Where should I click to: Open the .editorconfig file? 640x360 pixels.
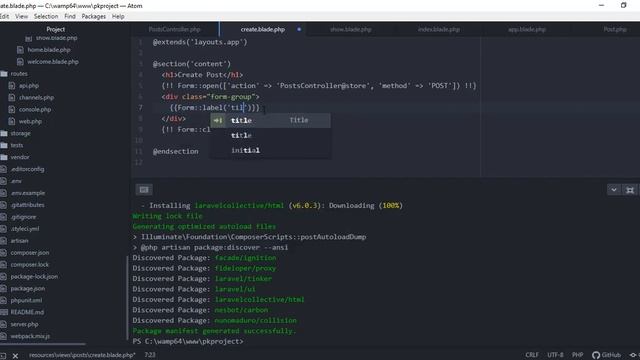click(x=27, y=169)
